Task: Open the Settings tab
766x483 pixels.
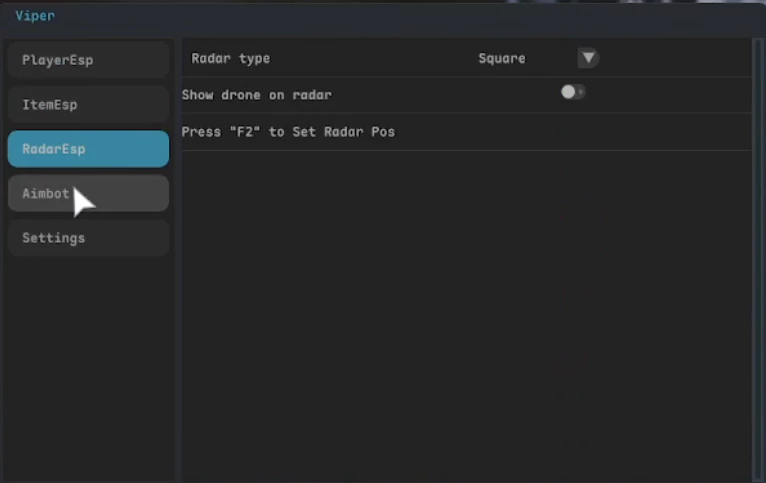Action: point(88,238)
